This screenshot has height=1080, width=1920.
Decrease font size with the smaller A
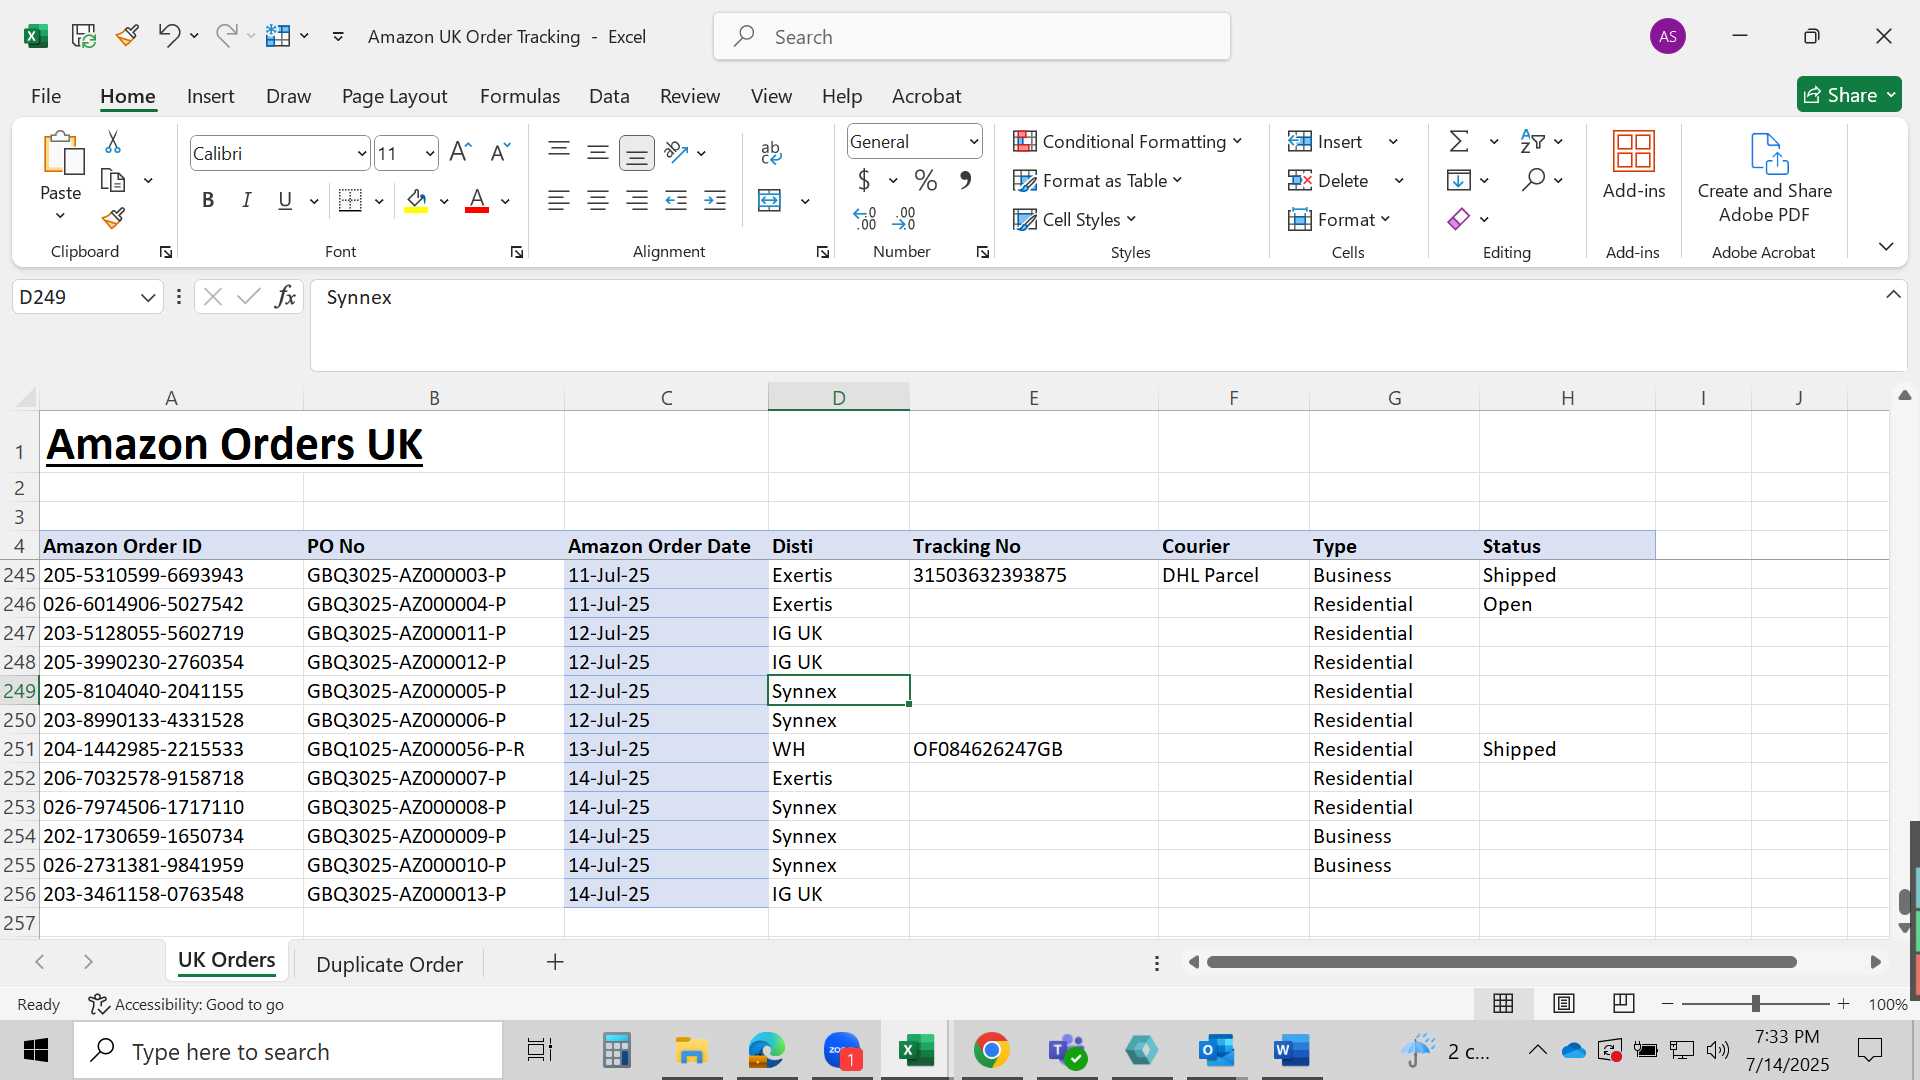point(500,152)
